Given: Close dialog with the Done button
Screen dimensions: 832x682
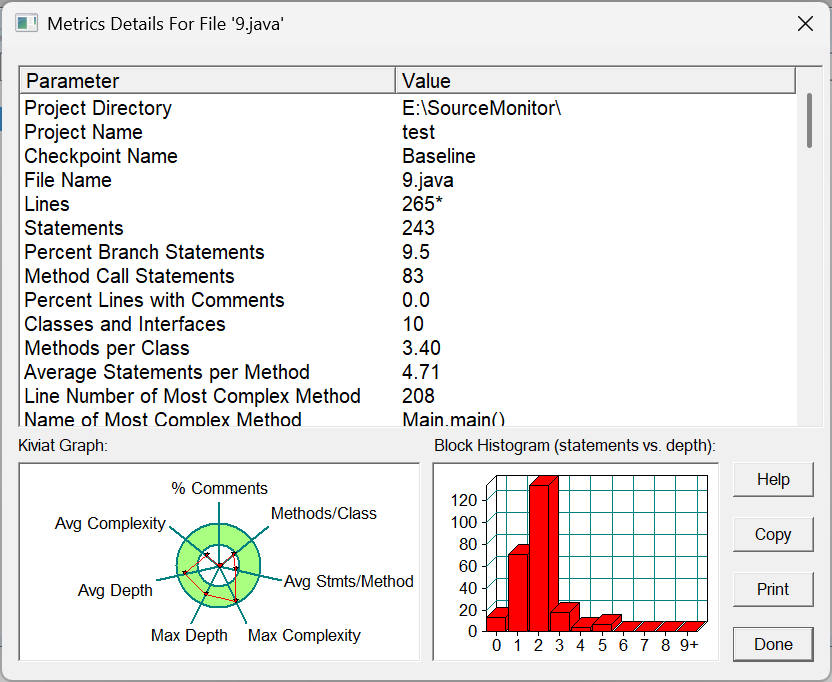Looking at the screenshot, I should (x=773, y=644).
